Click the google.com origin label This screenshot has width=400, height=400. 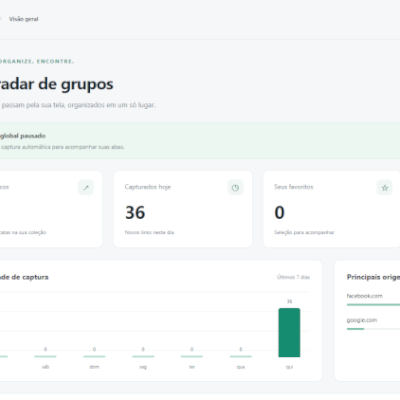point(362,320)
